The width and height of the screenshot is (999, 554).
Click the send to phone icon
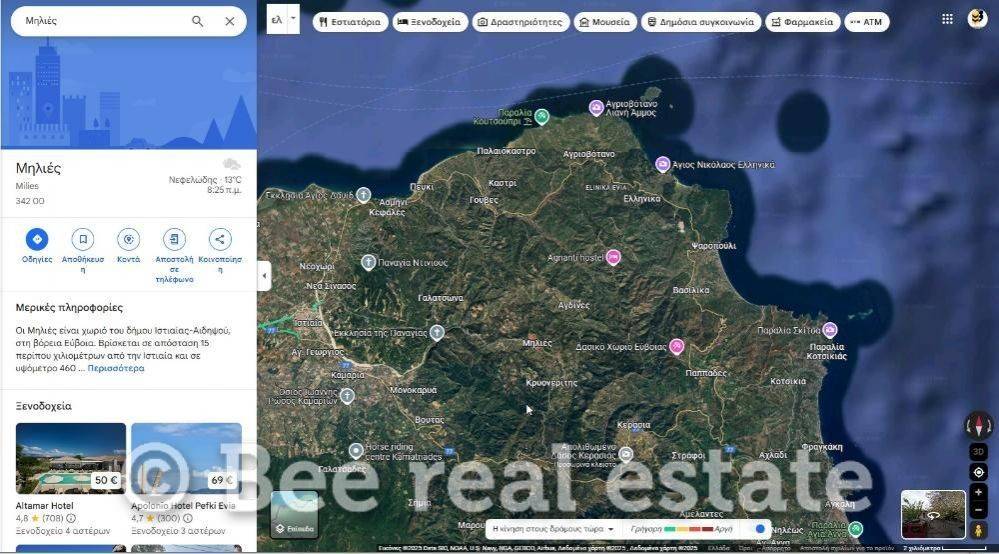[174, 239]
